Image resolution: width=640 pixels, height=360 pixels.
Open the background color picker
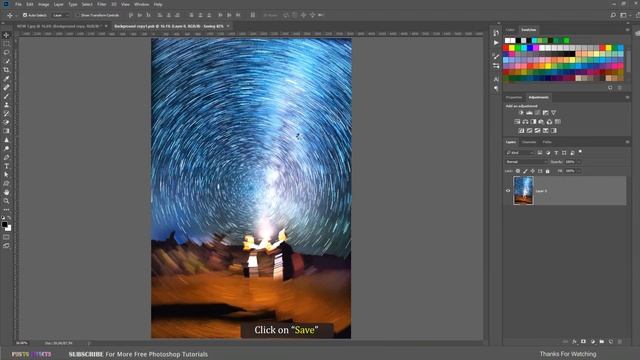tap(9, 228)
